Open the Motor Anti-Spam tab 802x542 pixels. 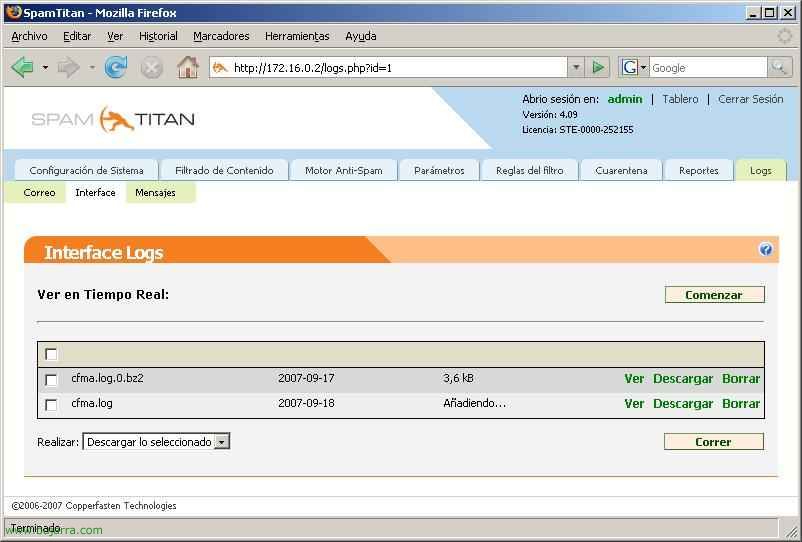pos(344,170)
